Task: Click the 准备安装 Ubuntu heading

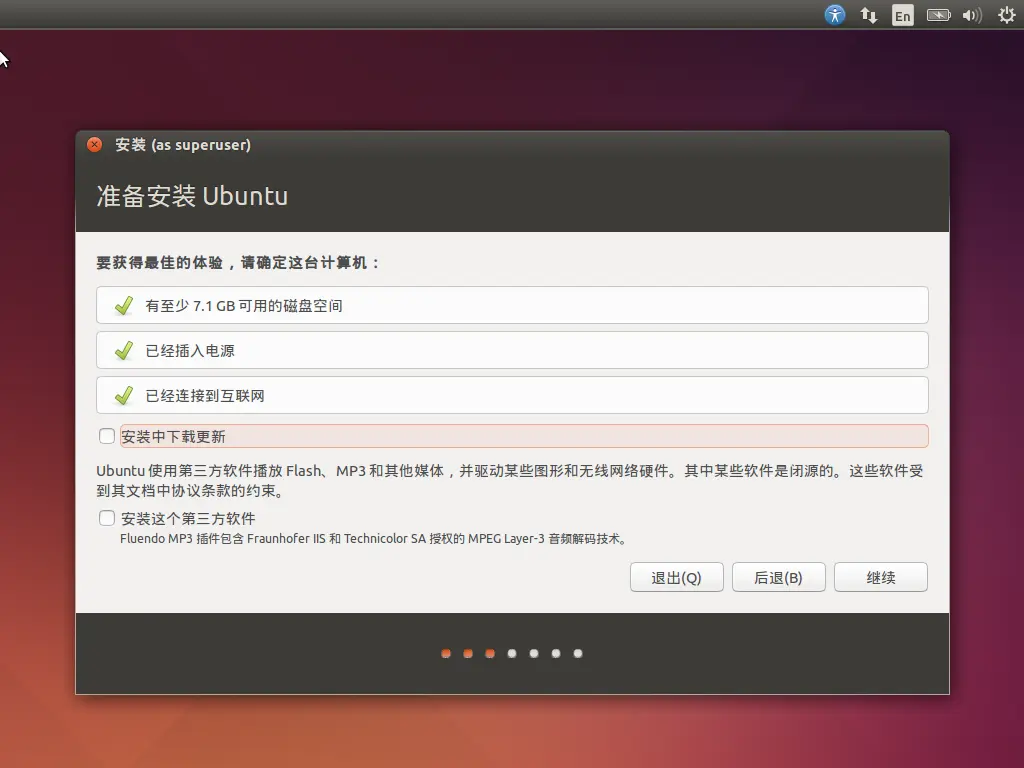Action: coord(192,196)
